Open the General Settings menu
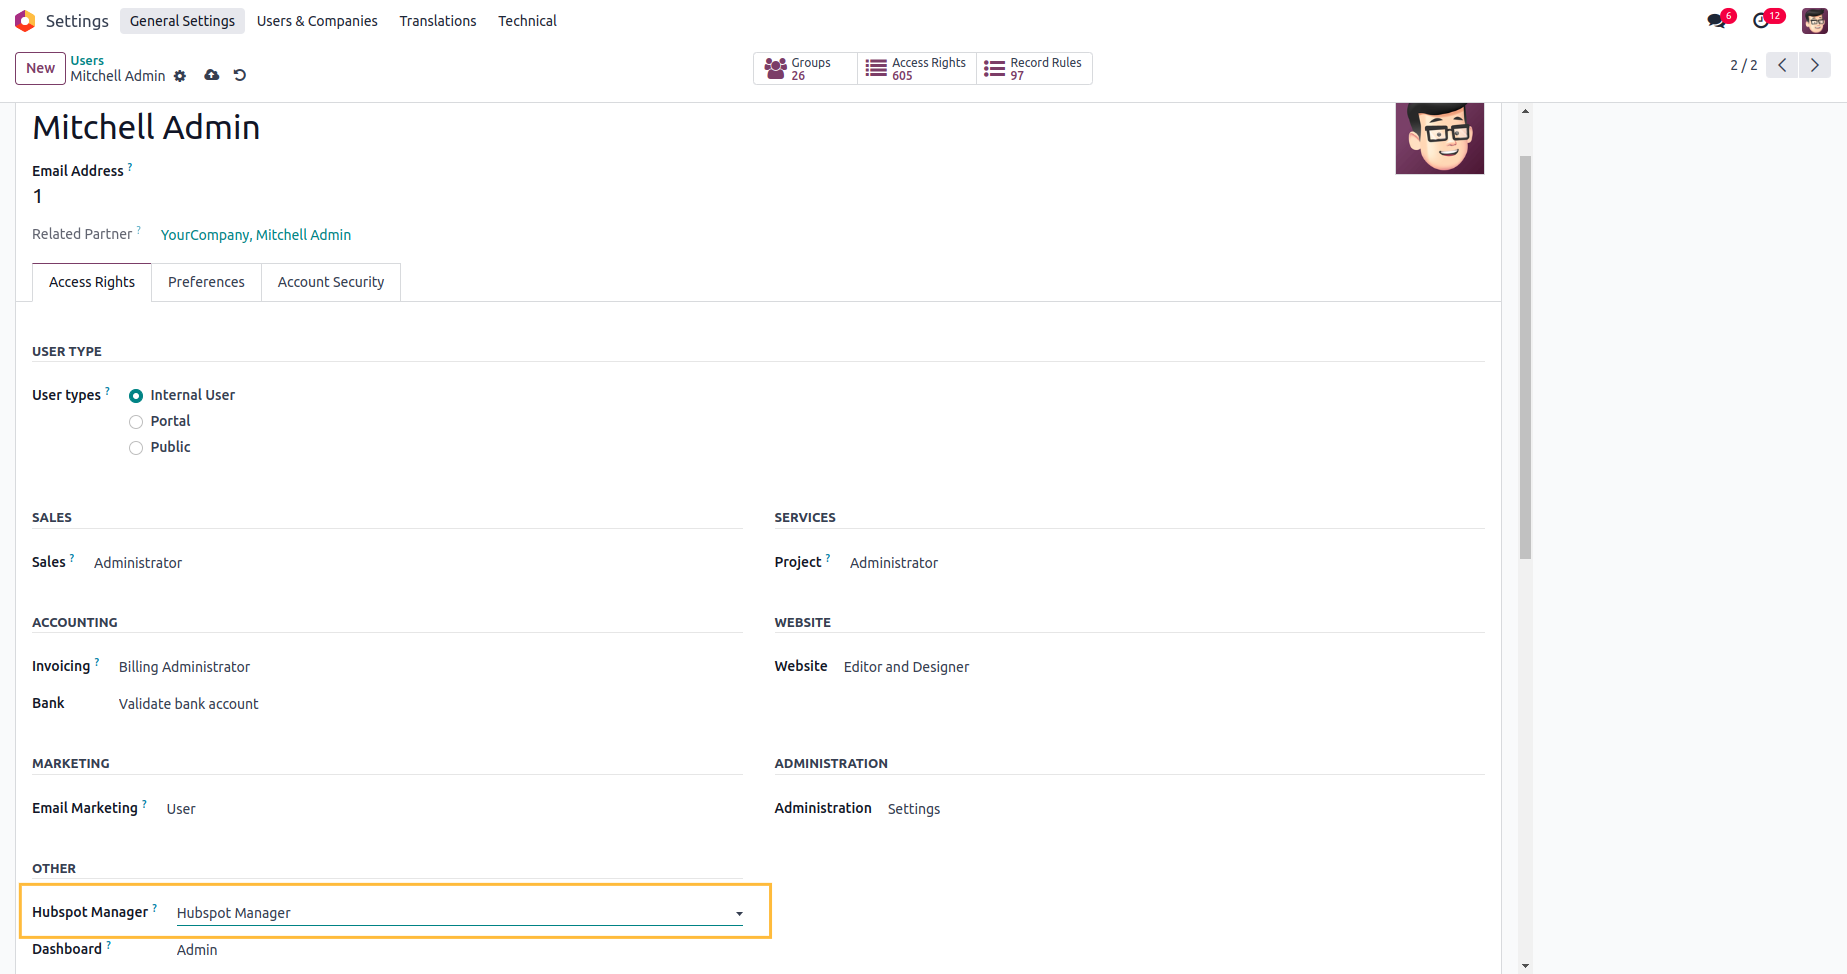 pos(182,21)
